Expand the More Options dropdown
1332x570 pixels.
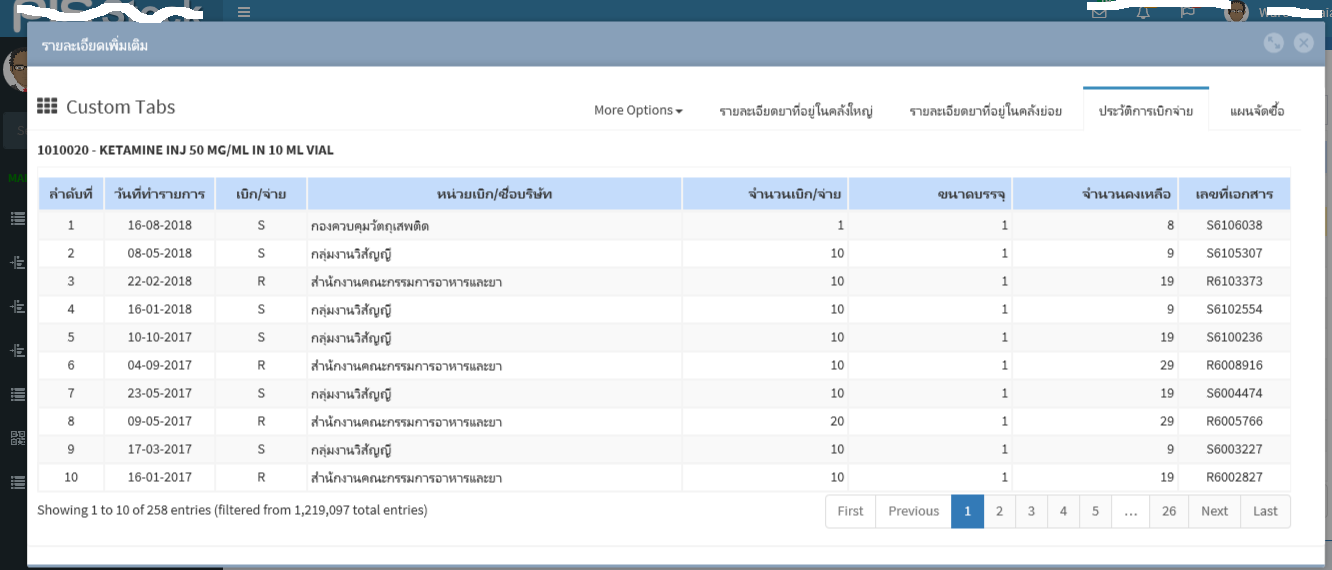click(638, 110)
